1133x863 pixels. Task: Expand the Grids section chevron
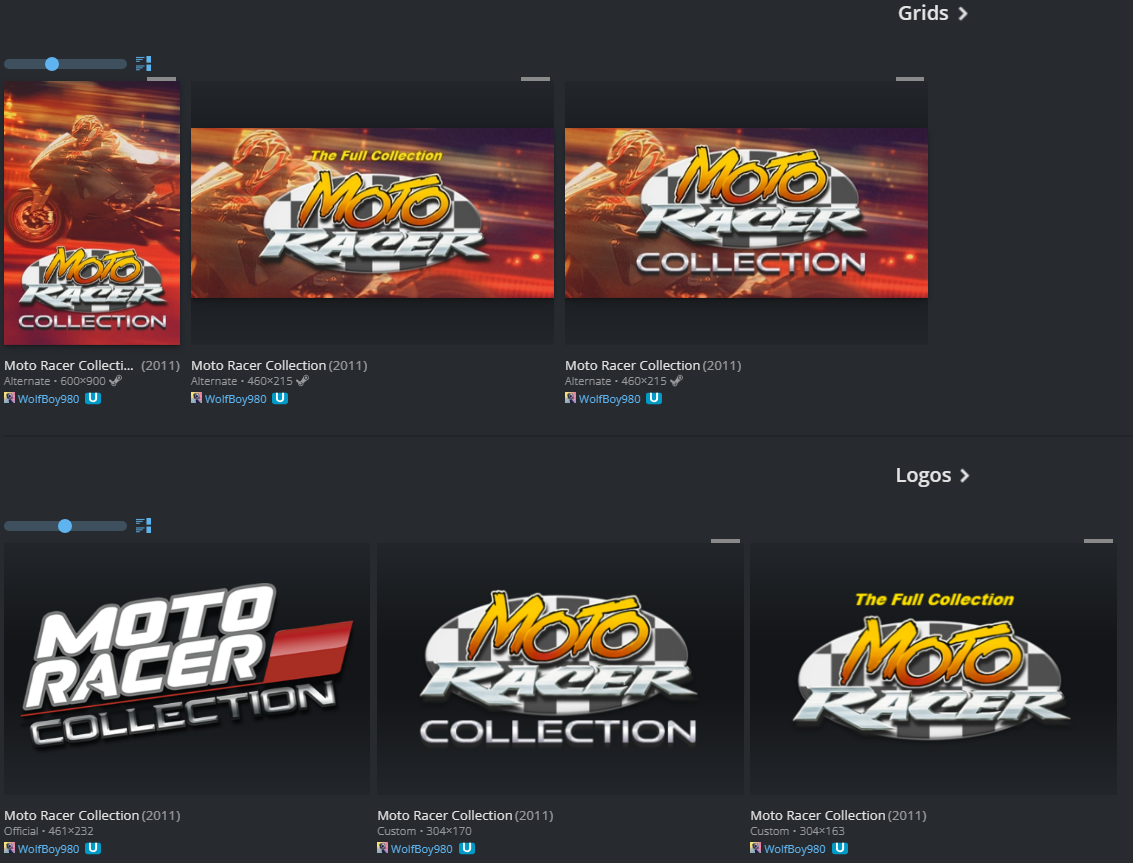(962, 14)
